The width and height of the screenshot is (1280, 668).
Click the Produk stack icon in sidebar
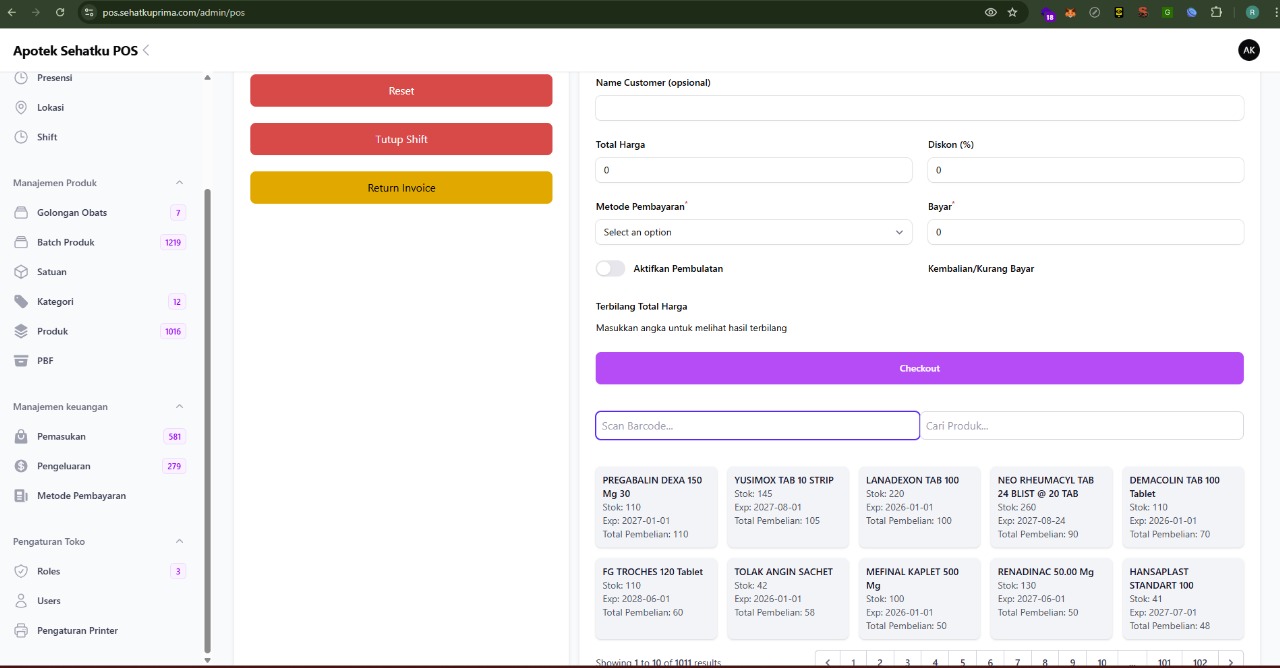(x=21, y=331)
